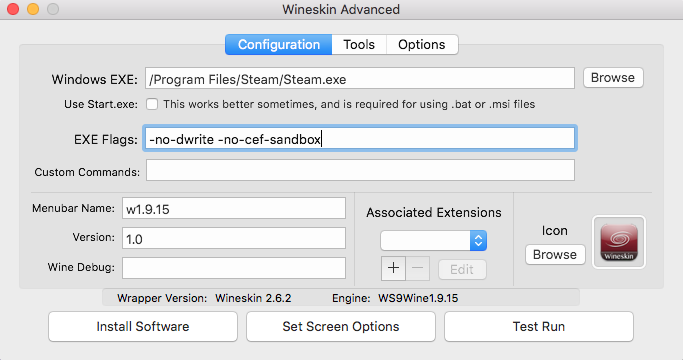
Task: Click the yellow minimize window button
Action: click(33, 9)
